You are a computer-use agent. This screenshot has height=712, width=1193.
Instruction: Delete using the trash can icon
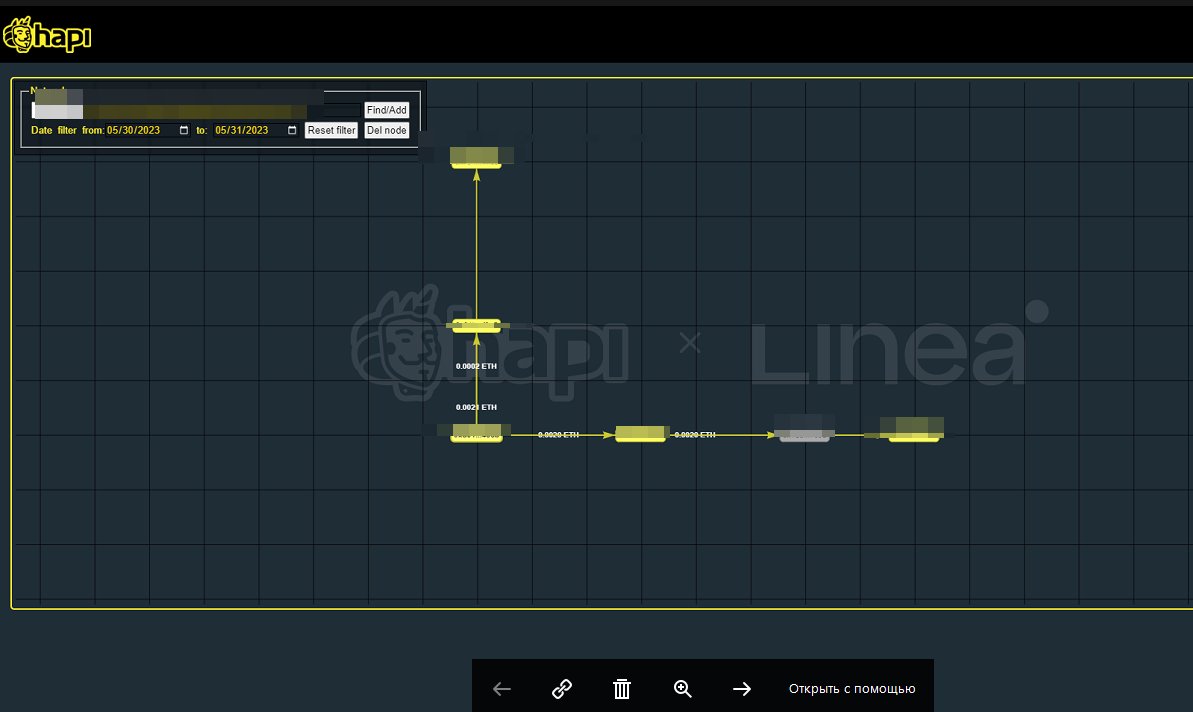tap(622, 689)
